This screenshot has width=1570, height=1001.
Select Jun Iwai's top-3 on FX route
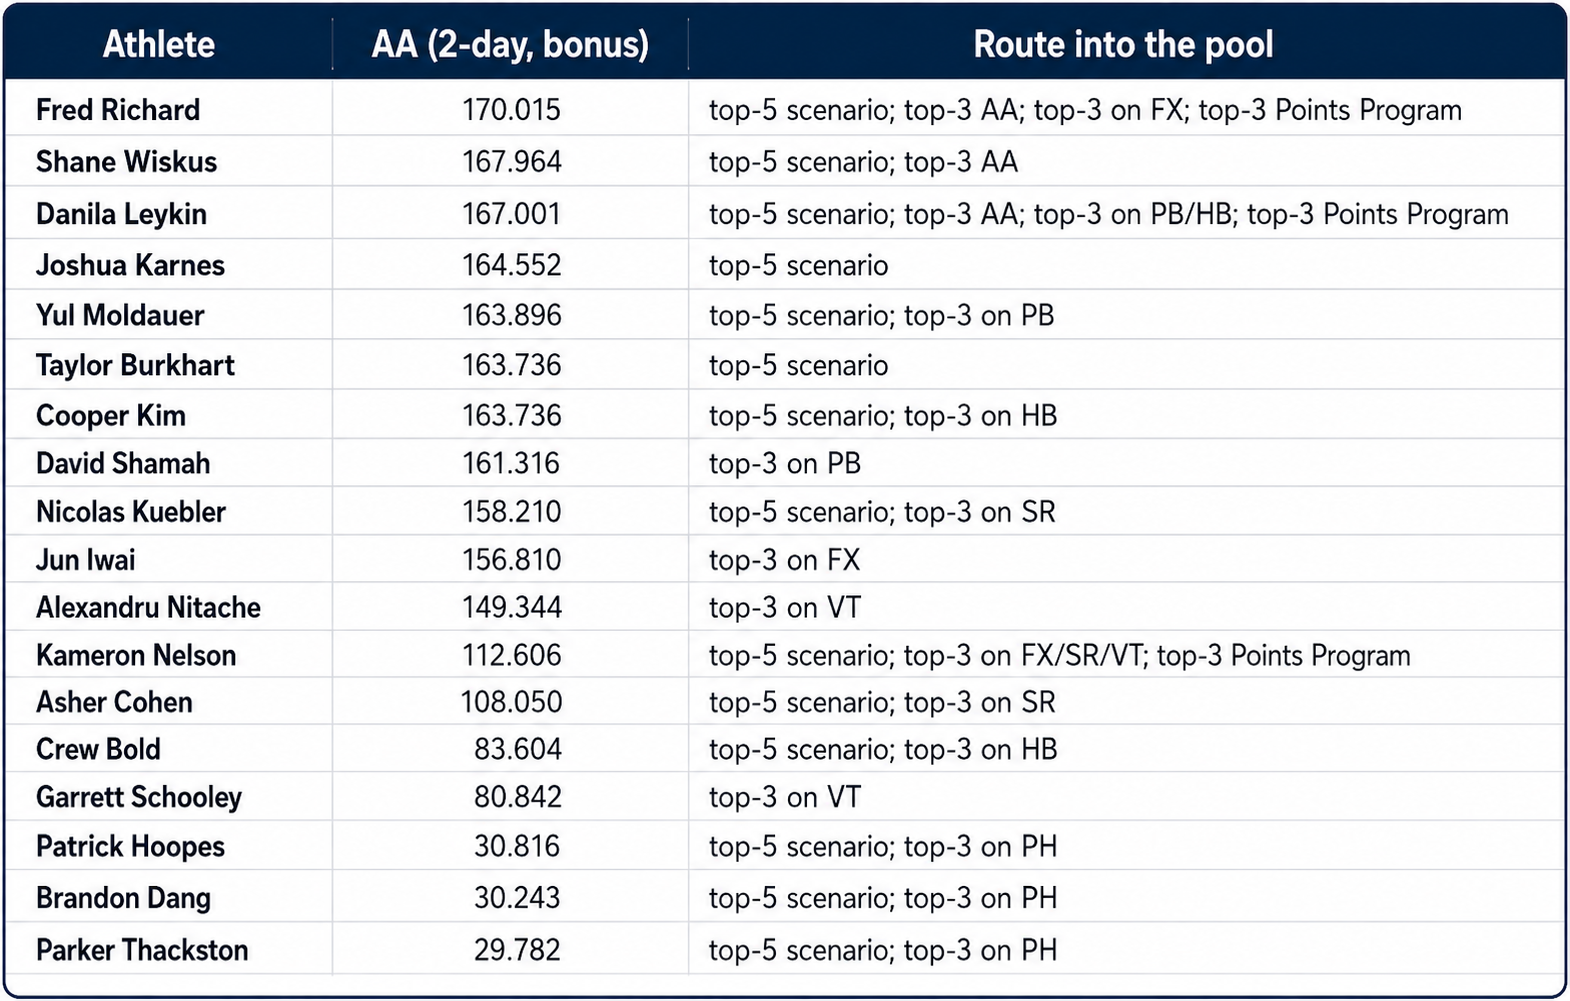click(784, 560)
